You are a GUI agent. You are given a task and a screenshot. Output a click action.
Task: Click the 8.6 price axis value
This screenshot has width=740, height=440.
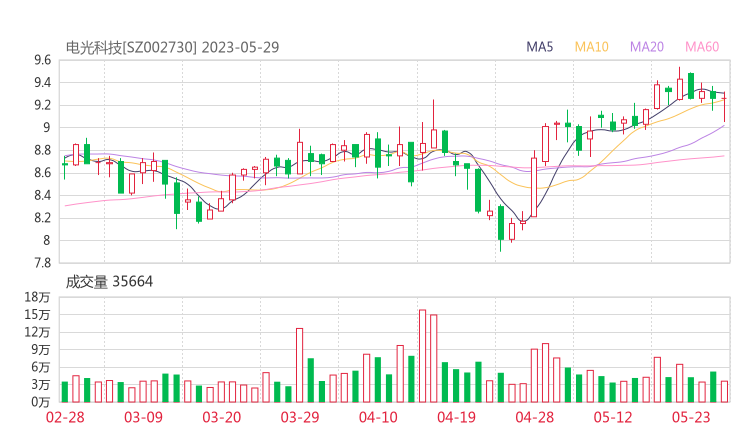[42, 173]
